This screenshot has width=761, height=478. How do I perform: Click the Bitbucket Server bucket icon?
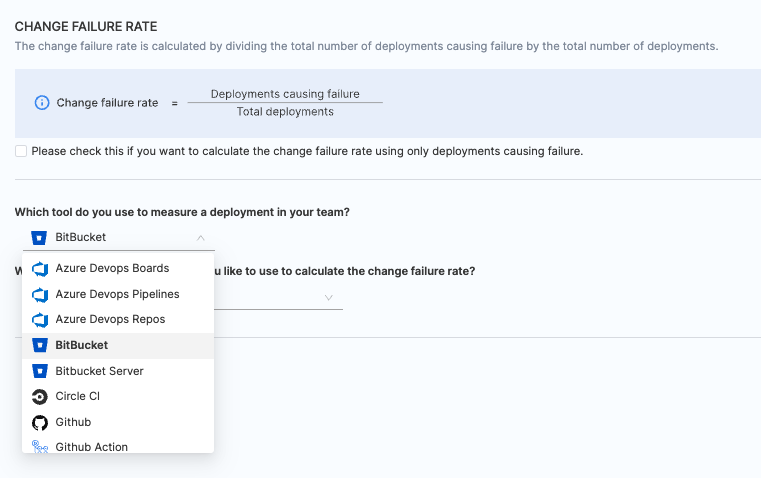click(x=40, y=371)
